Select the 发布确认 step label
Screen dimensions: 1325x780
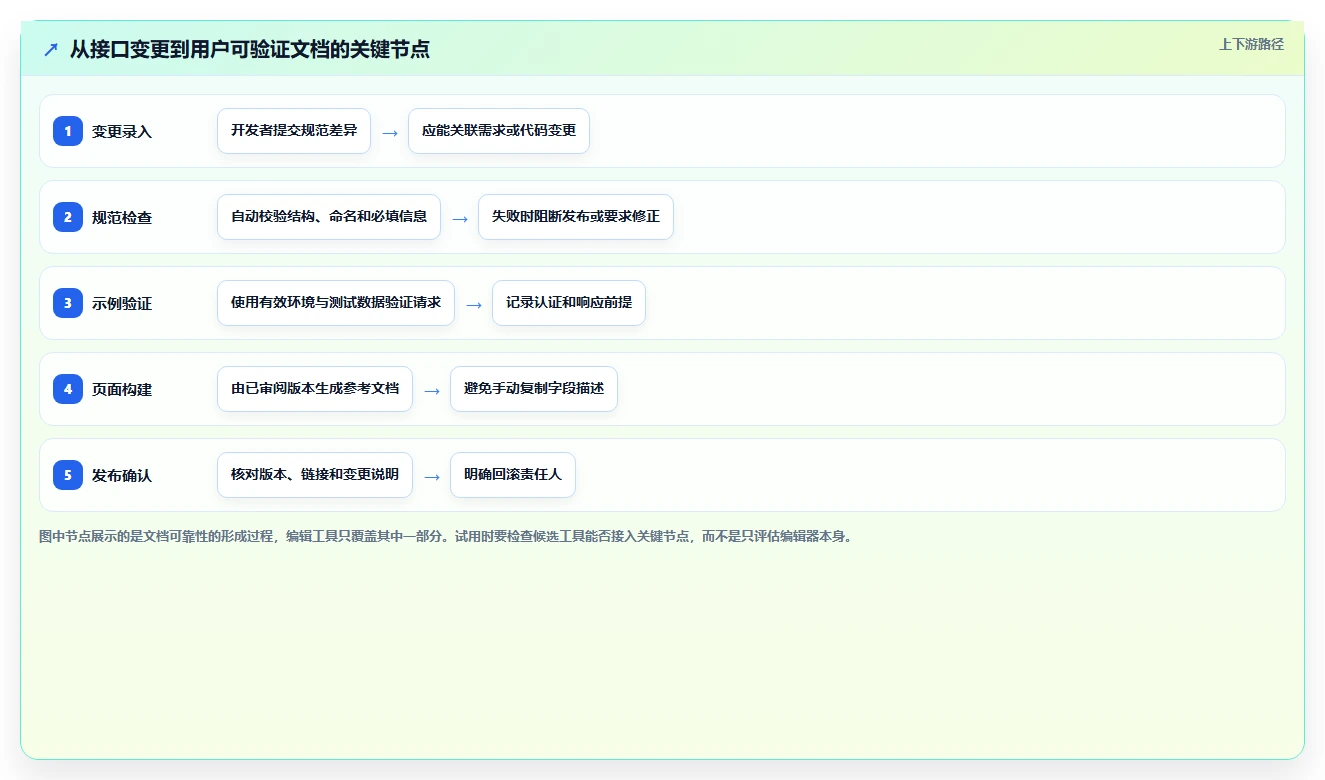122,475
